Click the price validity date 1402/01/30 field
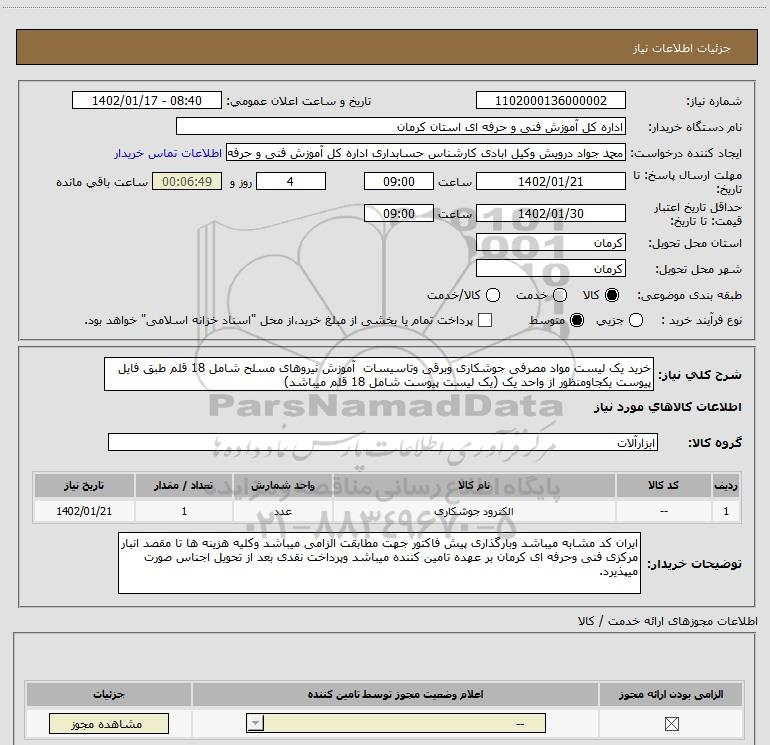 click(550, 214)
